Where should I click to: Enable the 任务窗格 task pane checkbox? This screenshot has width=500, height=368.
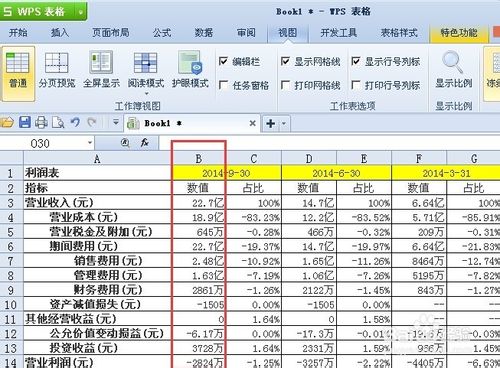pyautogui.click(x=223, y=85)
